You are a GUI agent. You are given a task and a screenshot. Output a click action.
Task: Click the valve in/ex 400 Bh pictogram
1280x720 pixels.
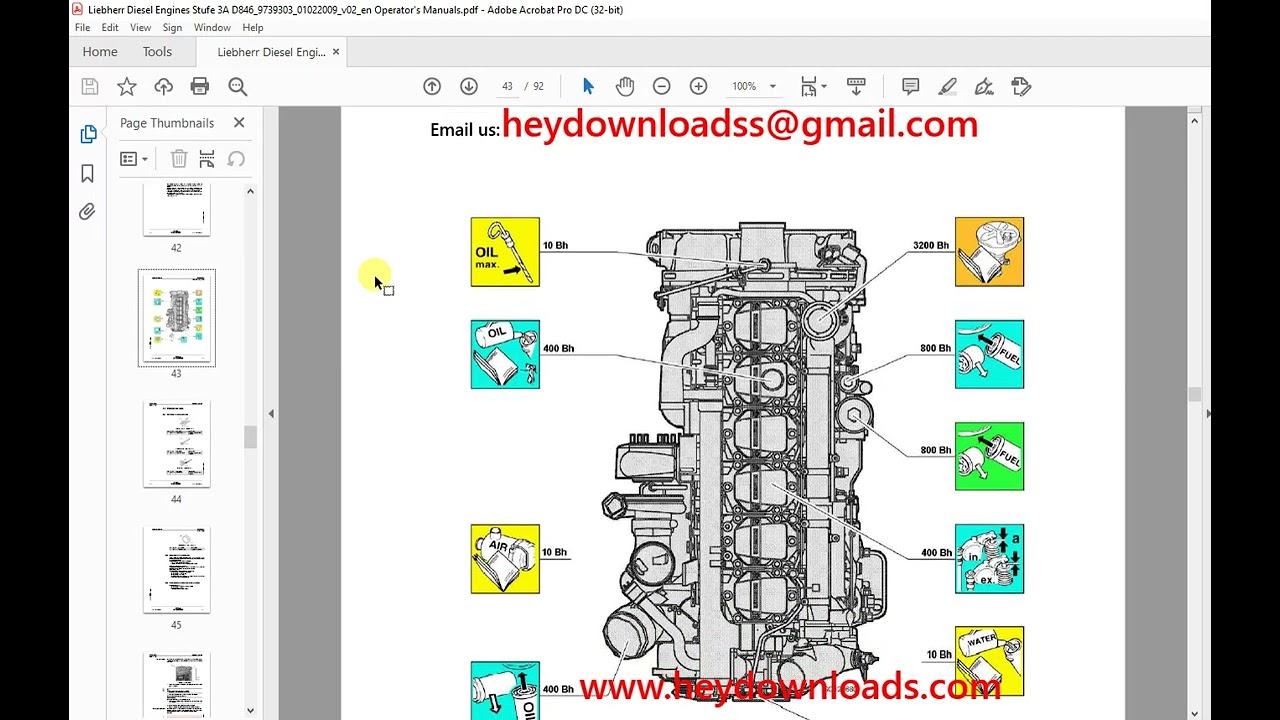click(x=989, y=559)
